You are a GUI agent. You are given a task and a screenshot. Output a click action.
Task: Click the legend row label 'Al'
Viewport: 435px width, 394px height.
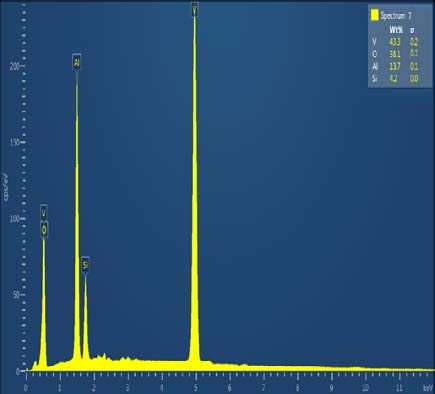(375, 66)
